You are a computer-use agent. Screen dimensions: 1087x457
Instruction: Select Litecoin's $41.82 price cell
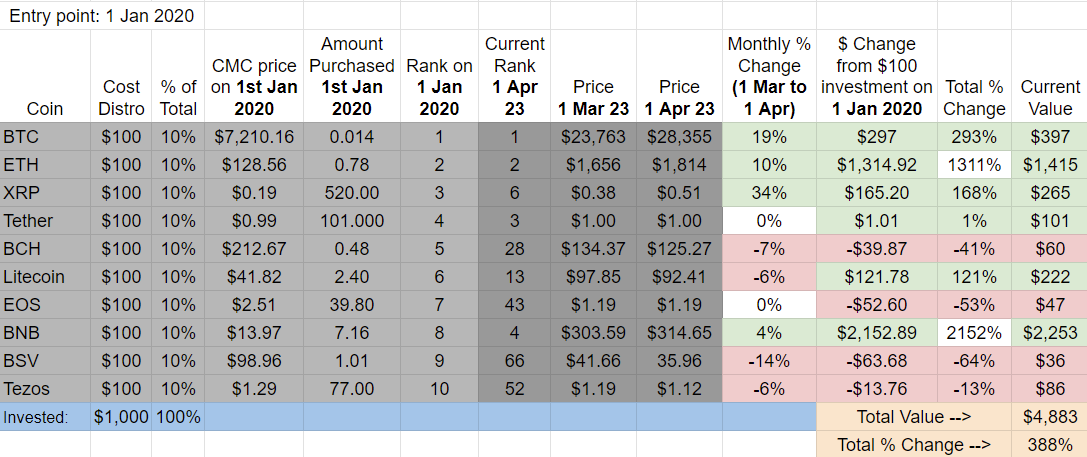tap(254, 277)
